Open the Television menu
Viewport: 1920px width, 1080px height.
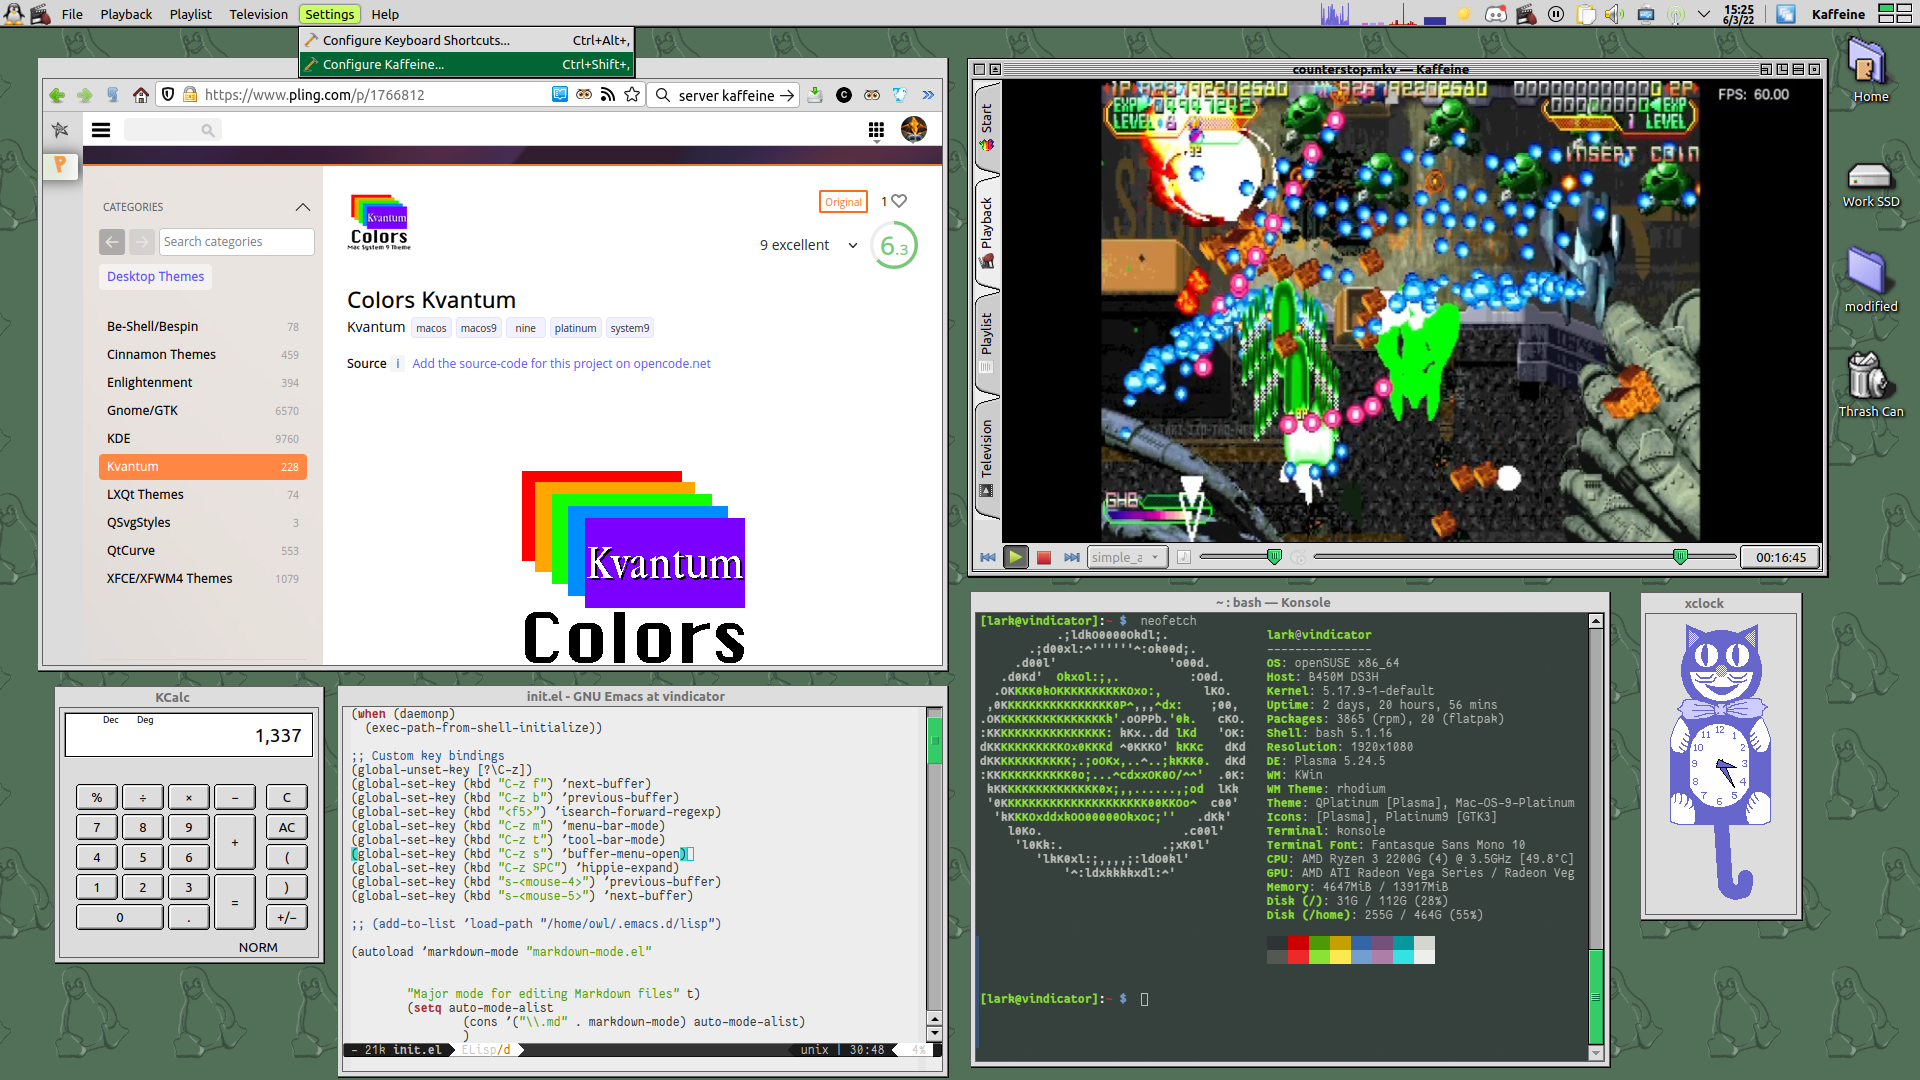point(258,14)
